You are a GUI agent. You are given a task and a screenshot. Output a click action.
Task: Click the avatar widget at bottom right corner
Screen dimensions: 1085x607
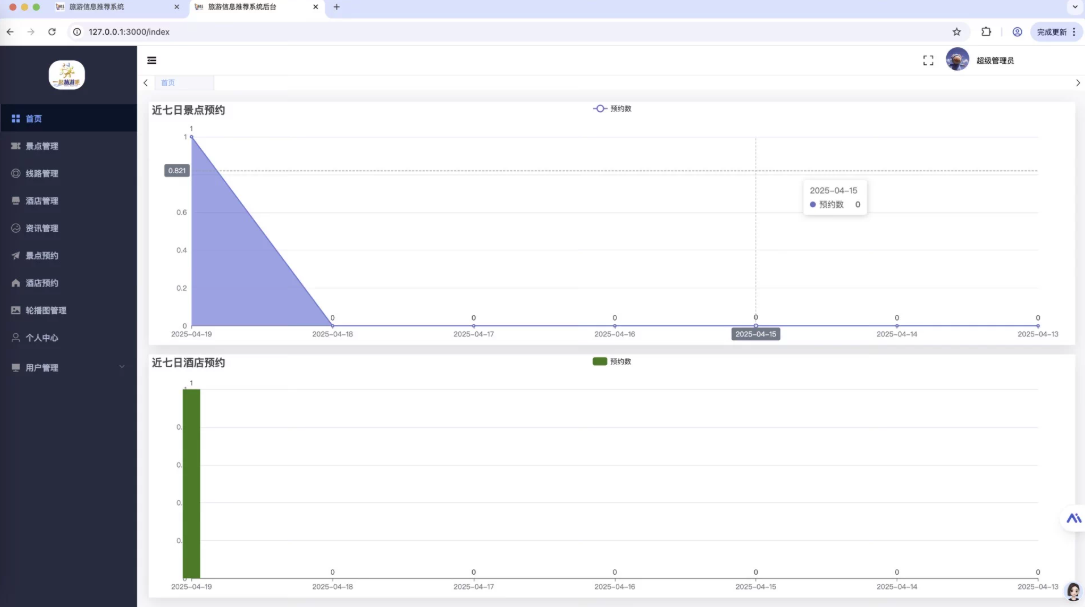[x=1074, y=592]
